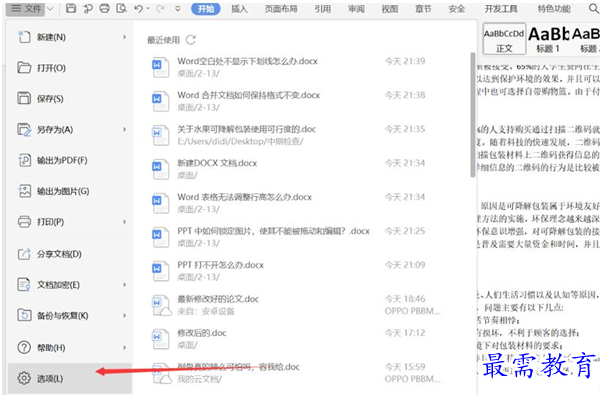Expand the 打印(P) submenu arrow
The image size is (604, 397).
click(124, 222)
